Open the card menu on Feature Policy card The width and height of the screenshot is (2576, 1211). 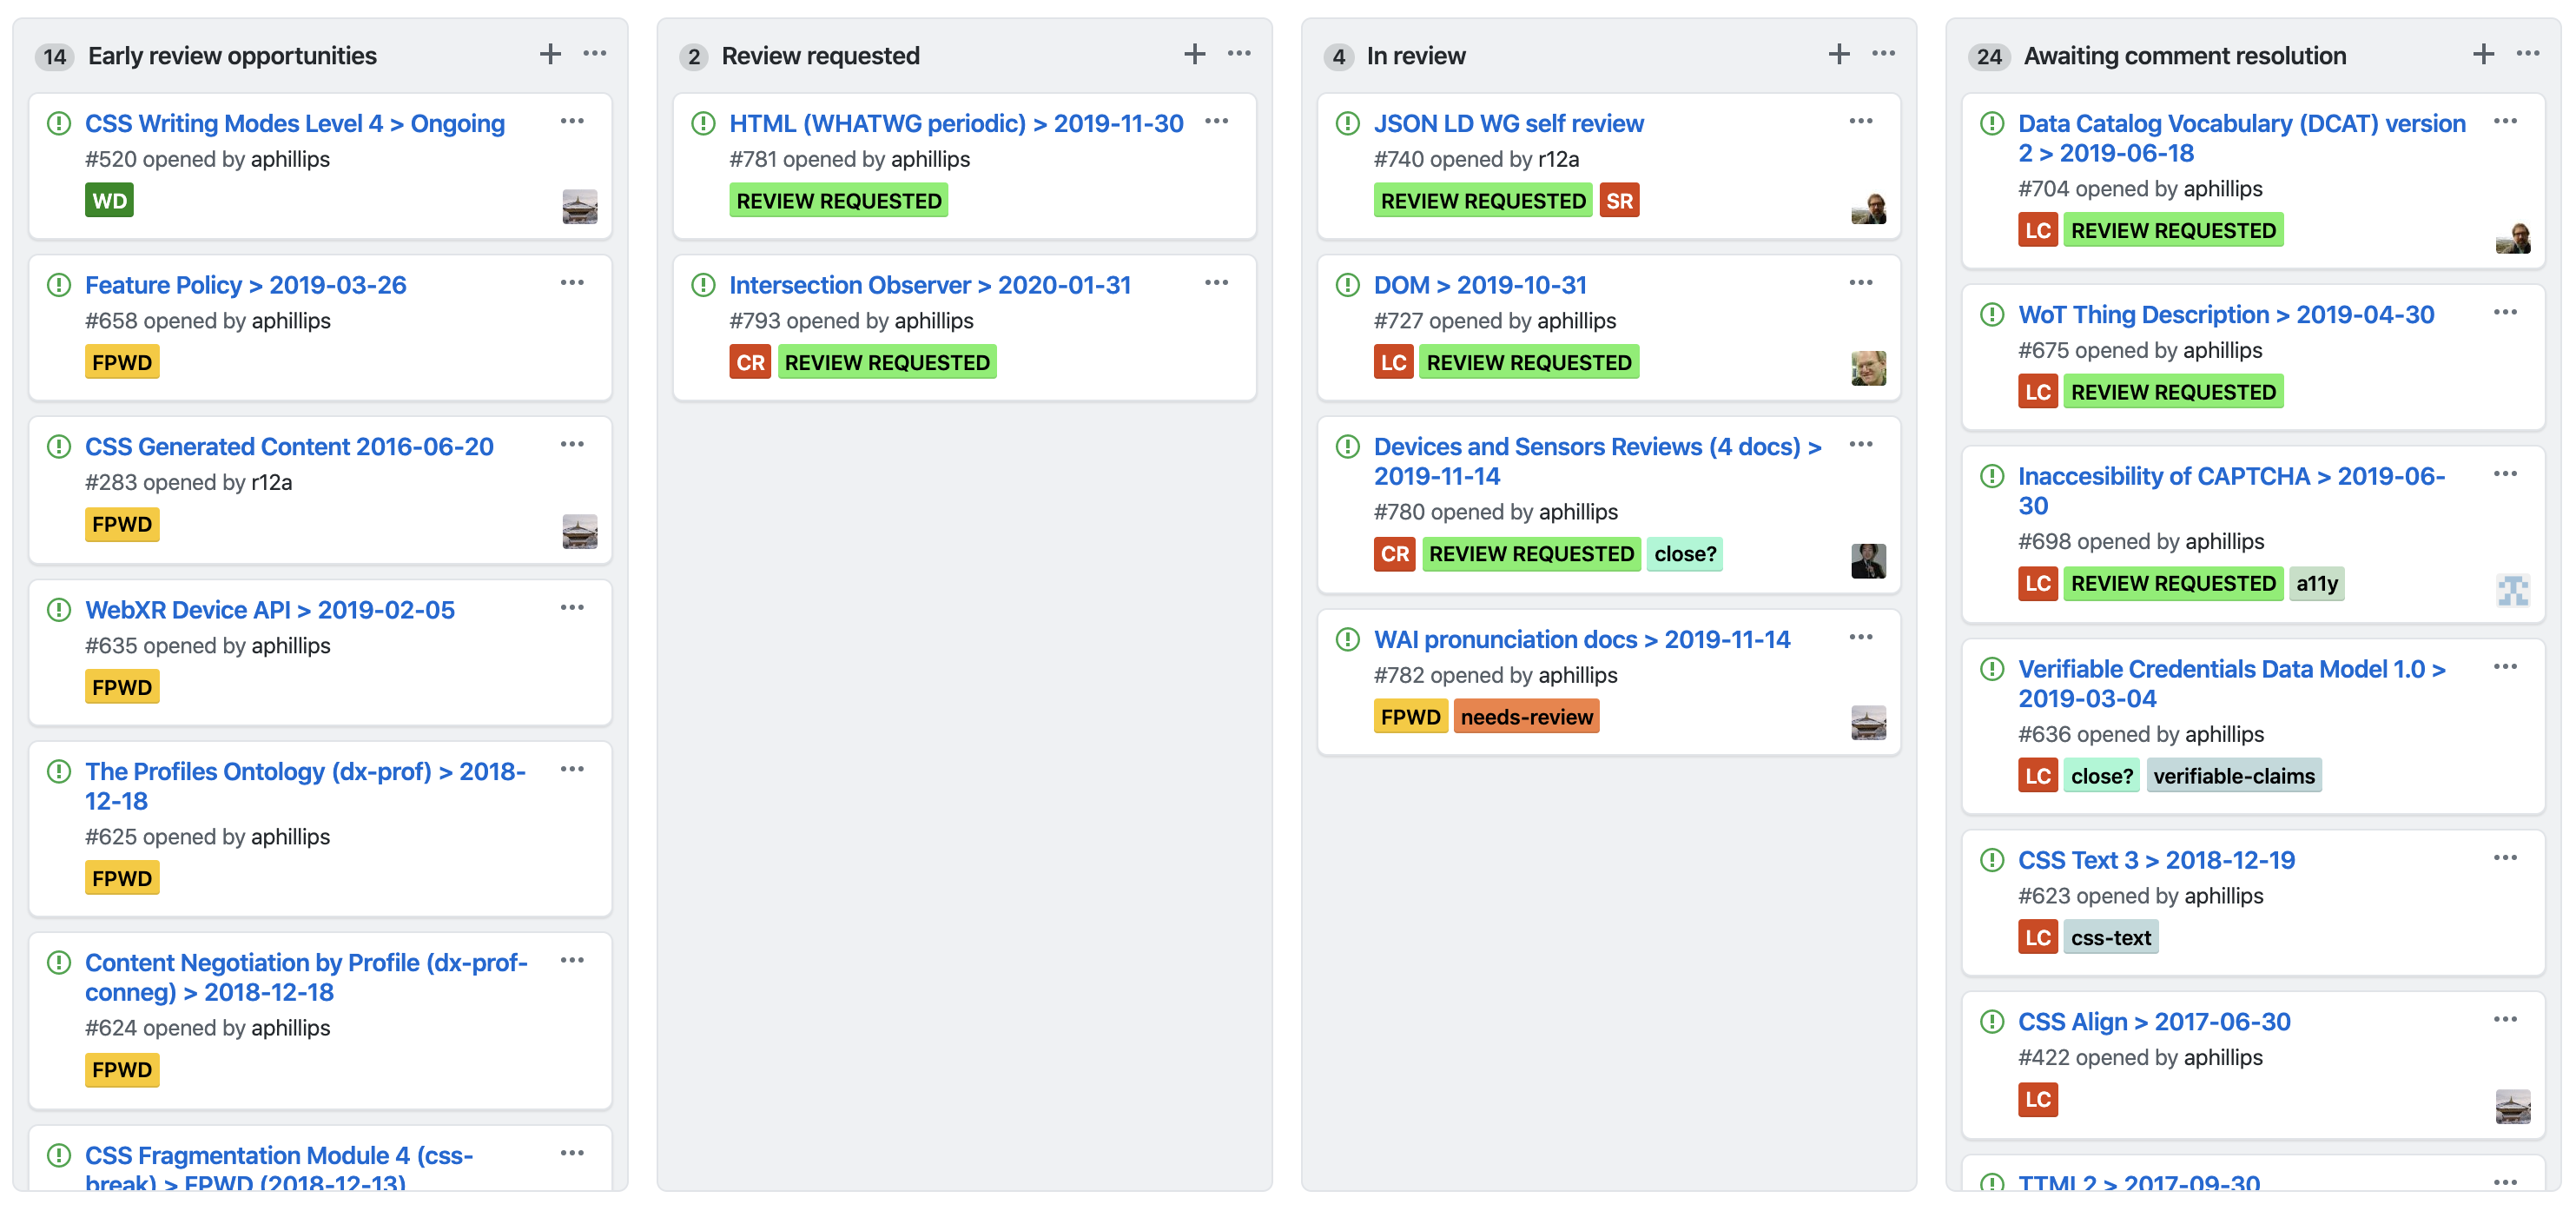[572, 283]
